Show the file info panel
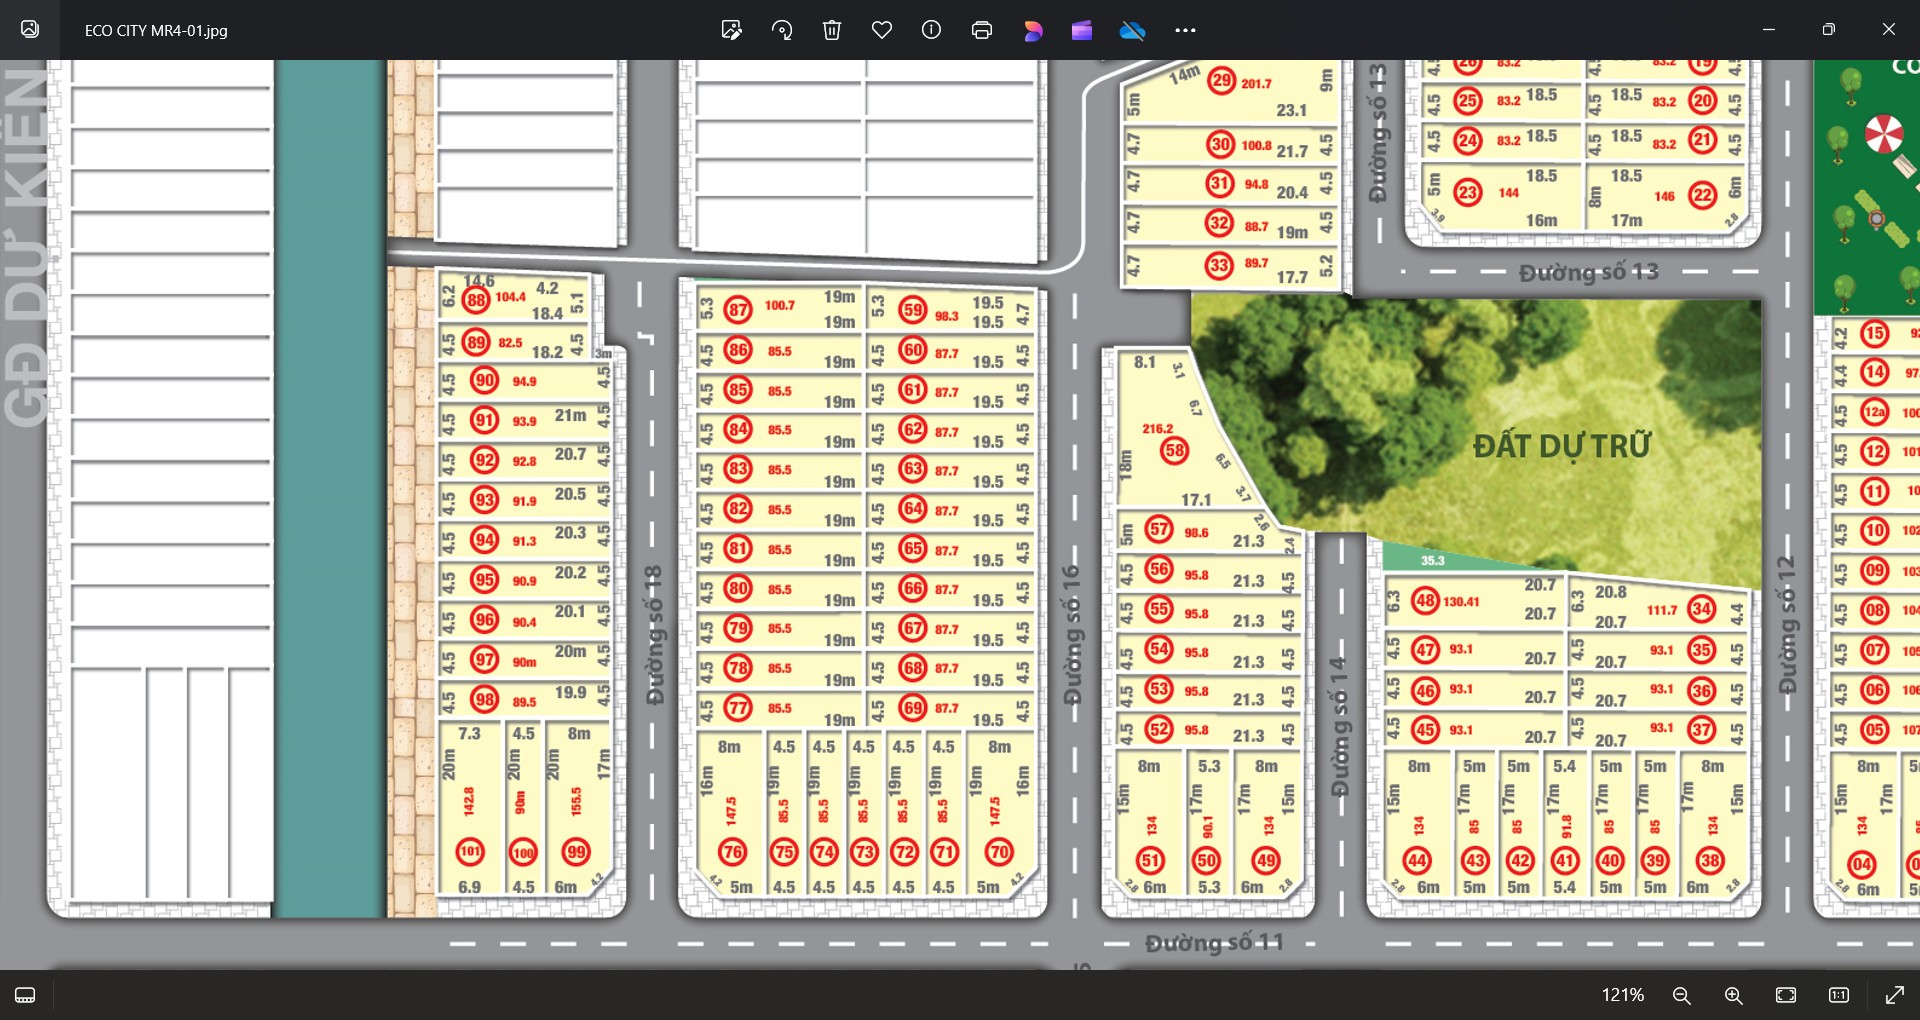This screenshot has height=1020, width=1920. (x=931, y=30)
